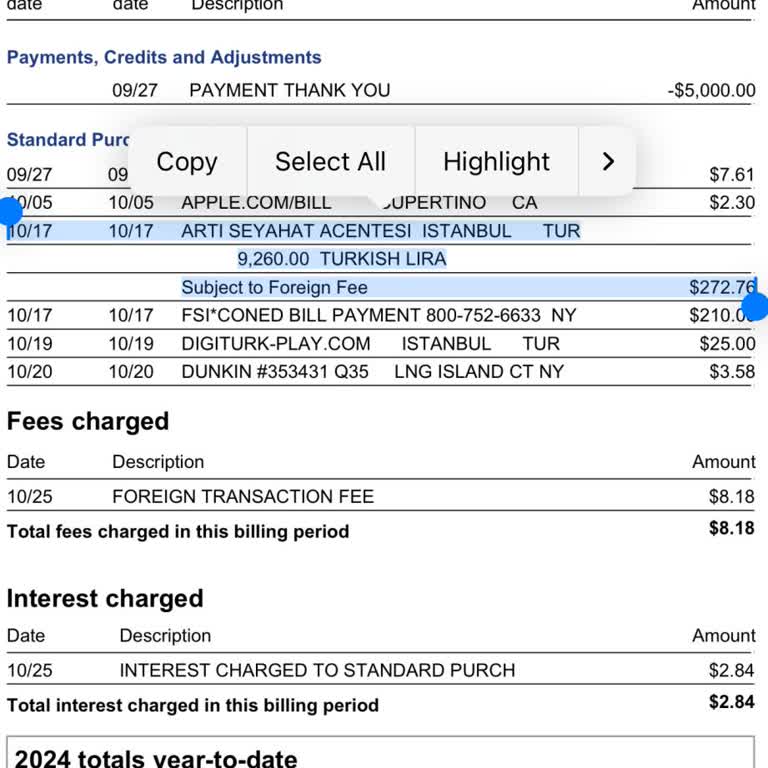Tap the end selection handle beside $272.76
The width and height of the screenshot is (768, 768).
[756, 306]
